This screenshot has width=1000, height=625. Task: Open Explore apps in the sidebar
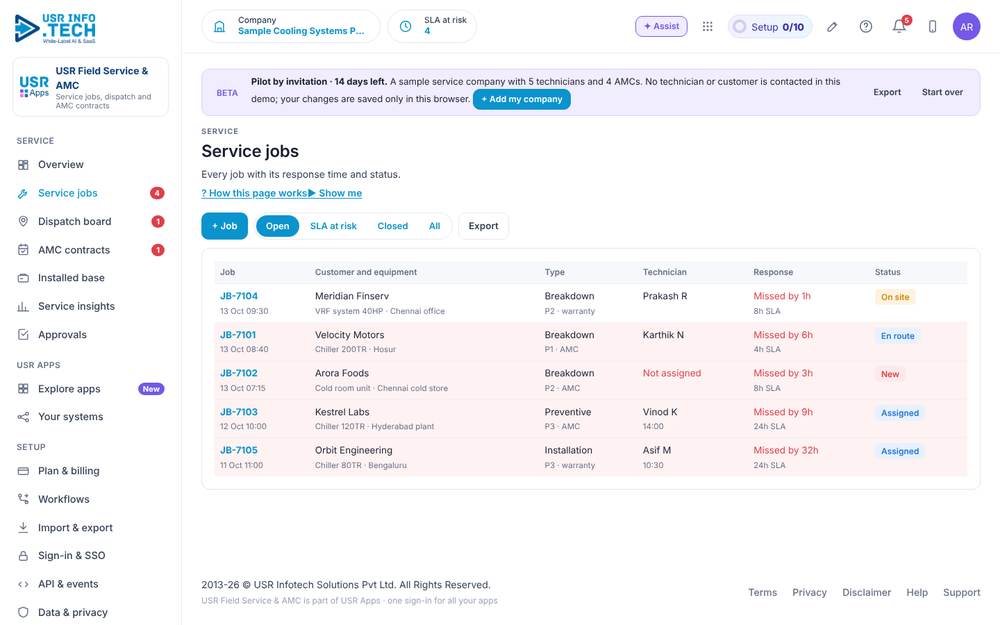[x=91, y=389]
